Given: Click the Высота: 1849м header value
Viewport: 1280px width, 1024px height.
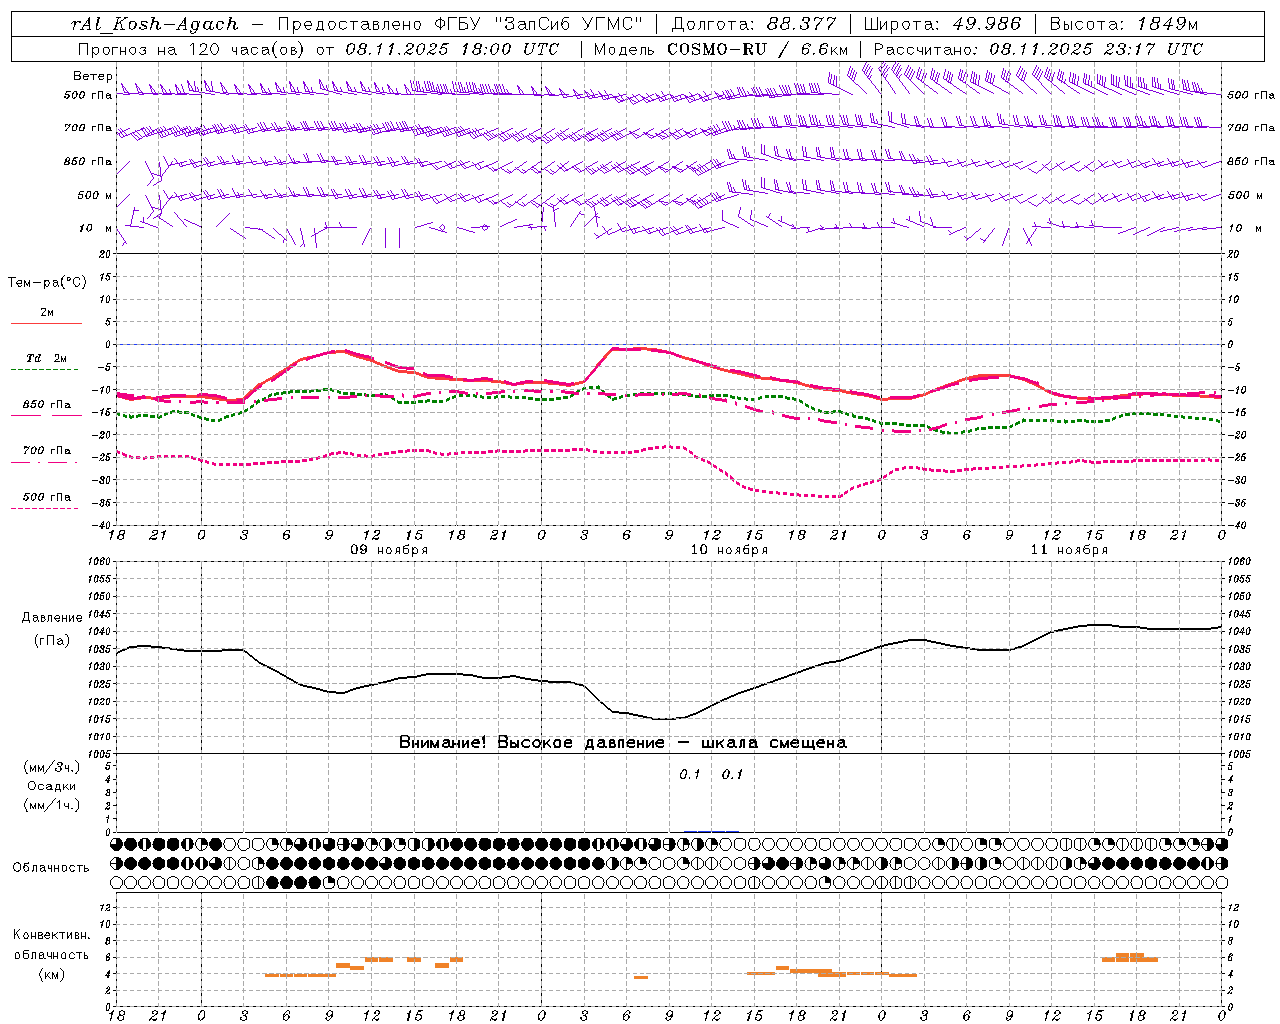Looking at the screenshot, I should (x=1123, y=24).
